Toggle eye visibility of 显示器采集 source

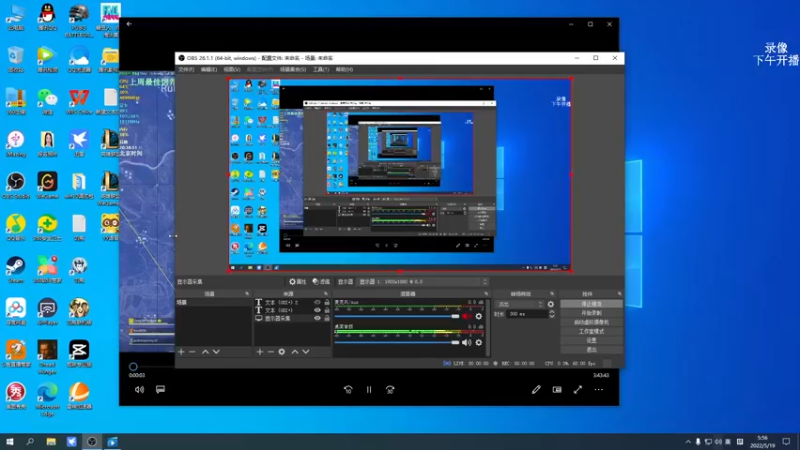[318, 318]
